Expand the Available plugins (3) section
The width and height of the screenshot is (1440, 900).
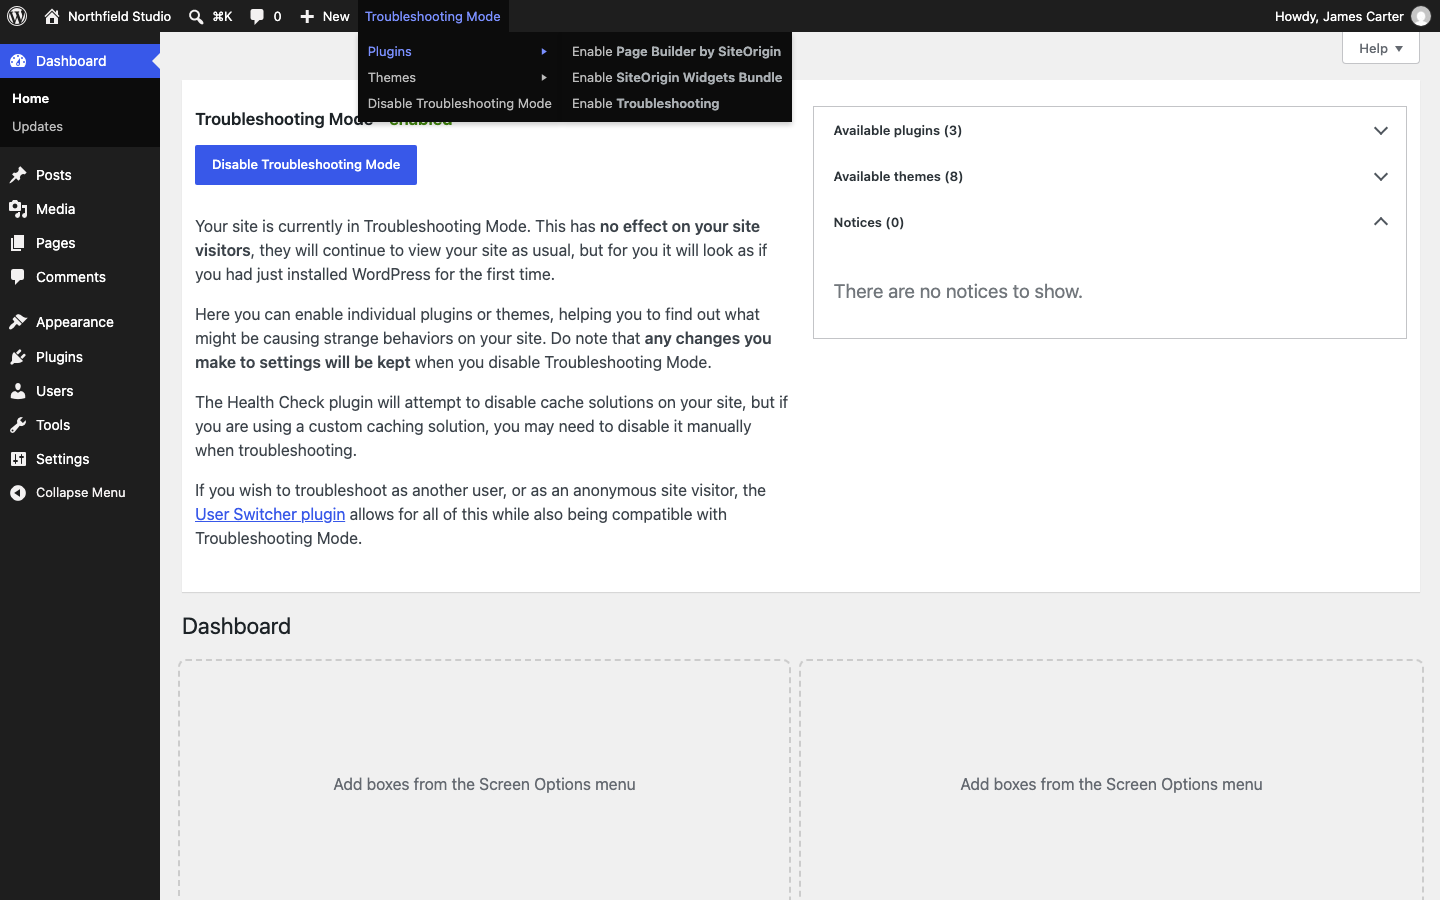tap(1110, 131)
